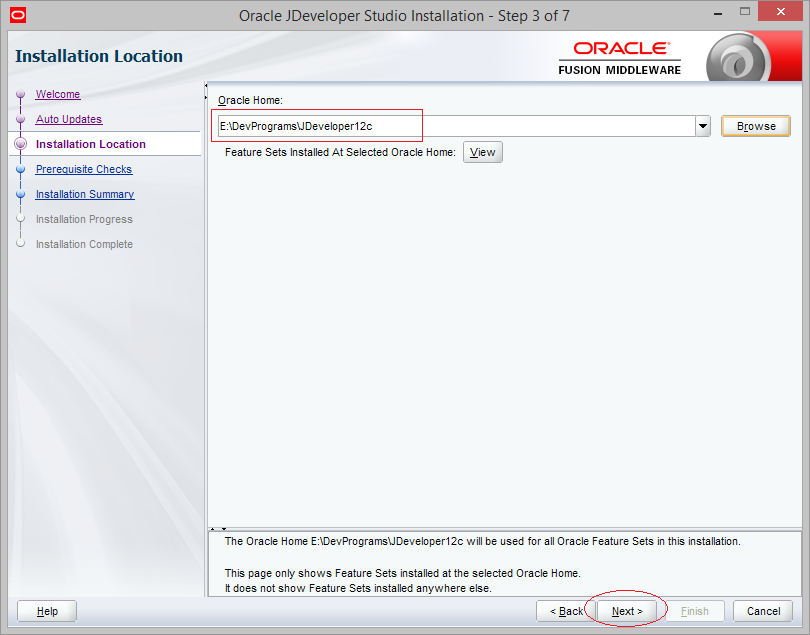This screenshot has height=635, width=810.
Task: Minimize the installer window
Action: (718, 13)
